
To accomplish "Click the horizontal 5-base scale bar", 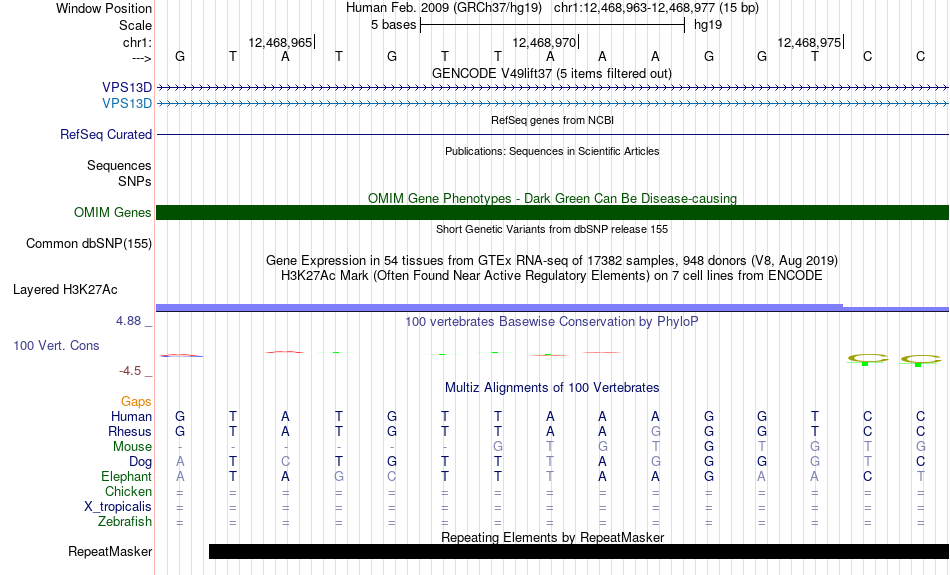I will point(553,25).
